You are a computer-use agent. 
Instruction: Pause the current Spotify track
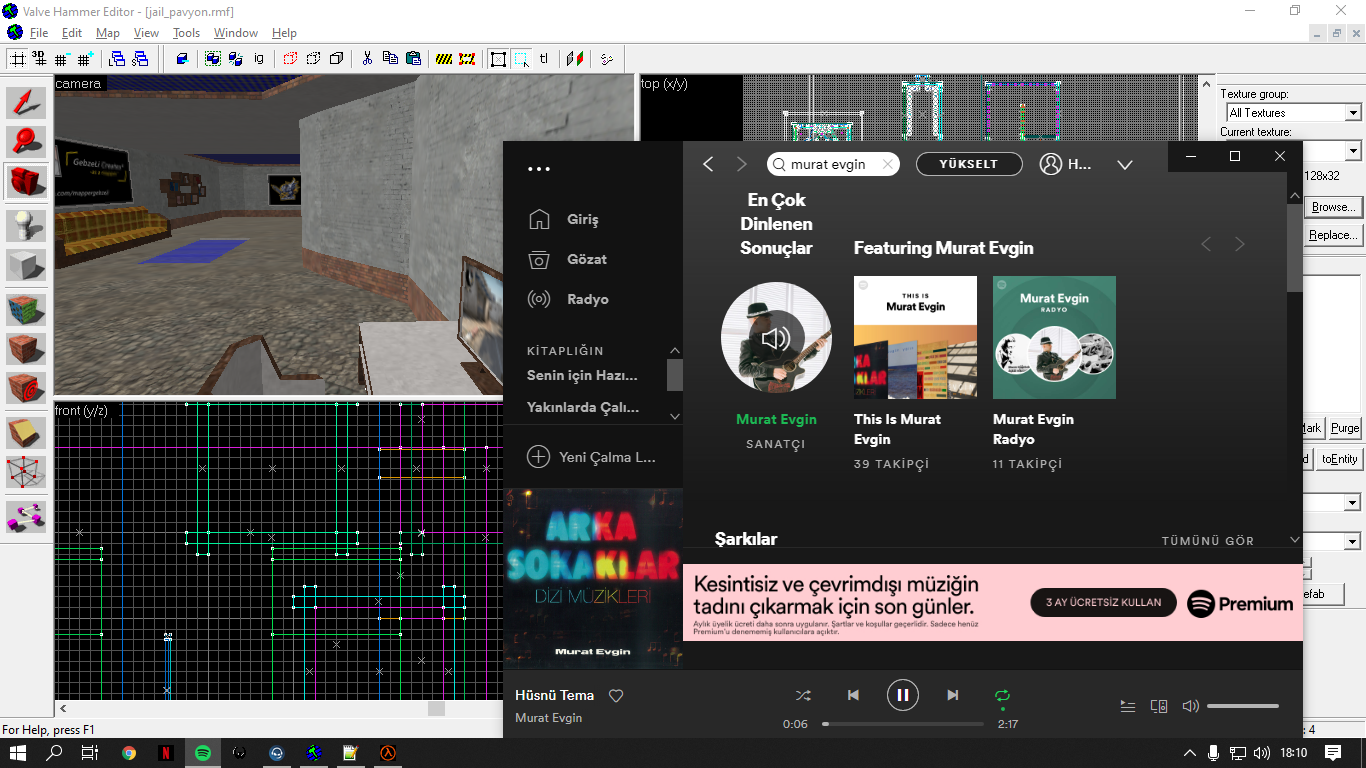tap(903, 695)
